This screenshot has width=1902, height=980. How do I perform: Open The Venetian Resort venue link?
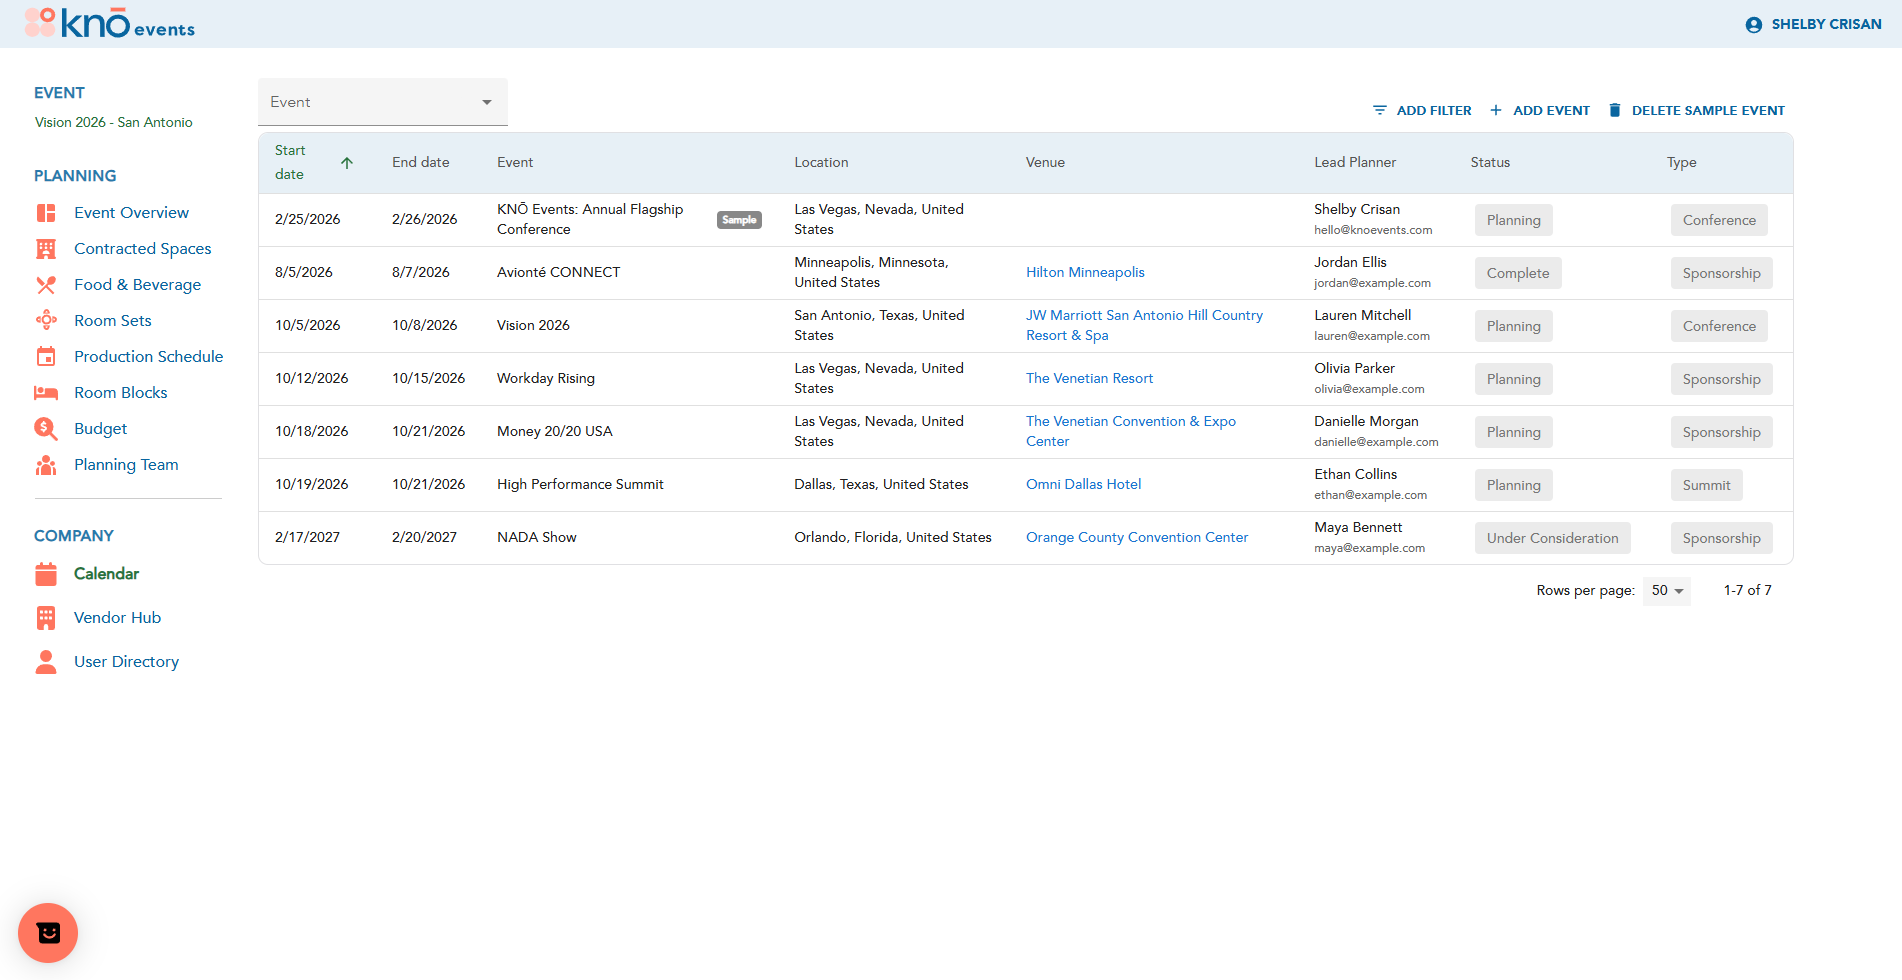[x=1089, y=379]
